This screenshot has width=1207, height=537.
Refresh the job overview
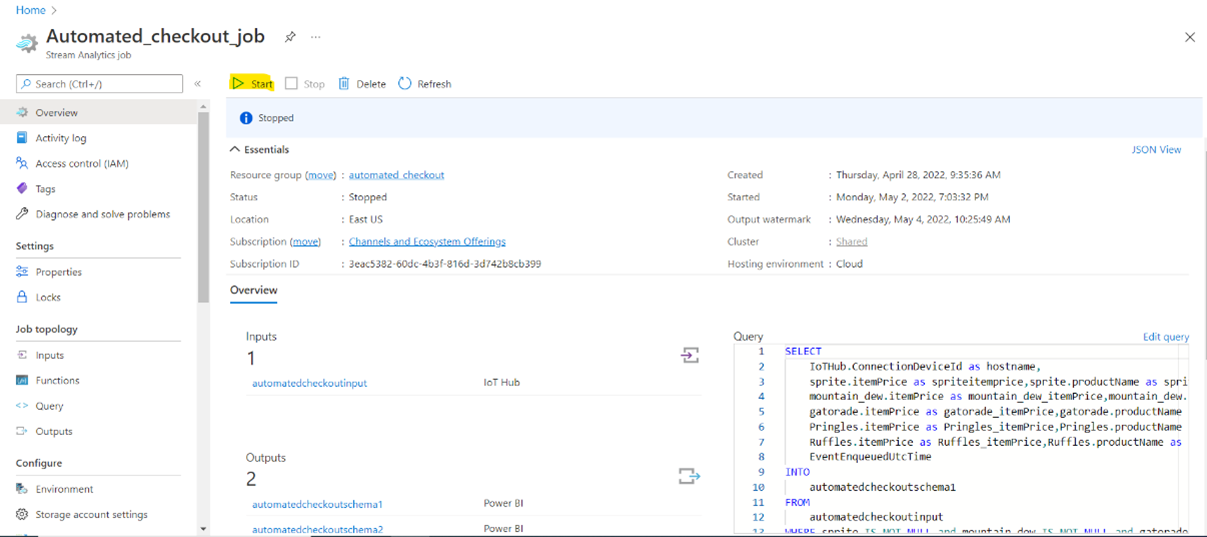click(x=425, y=84)
